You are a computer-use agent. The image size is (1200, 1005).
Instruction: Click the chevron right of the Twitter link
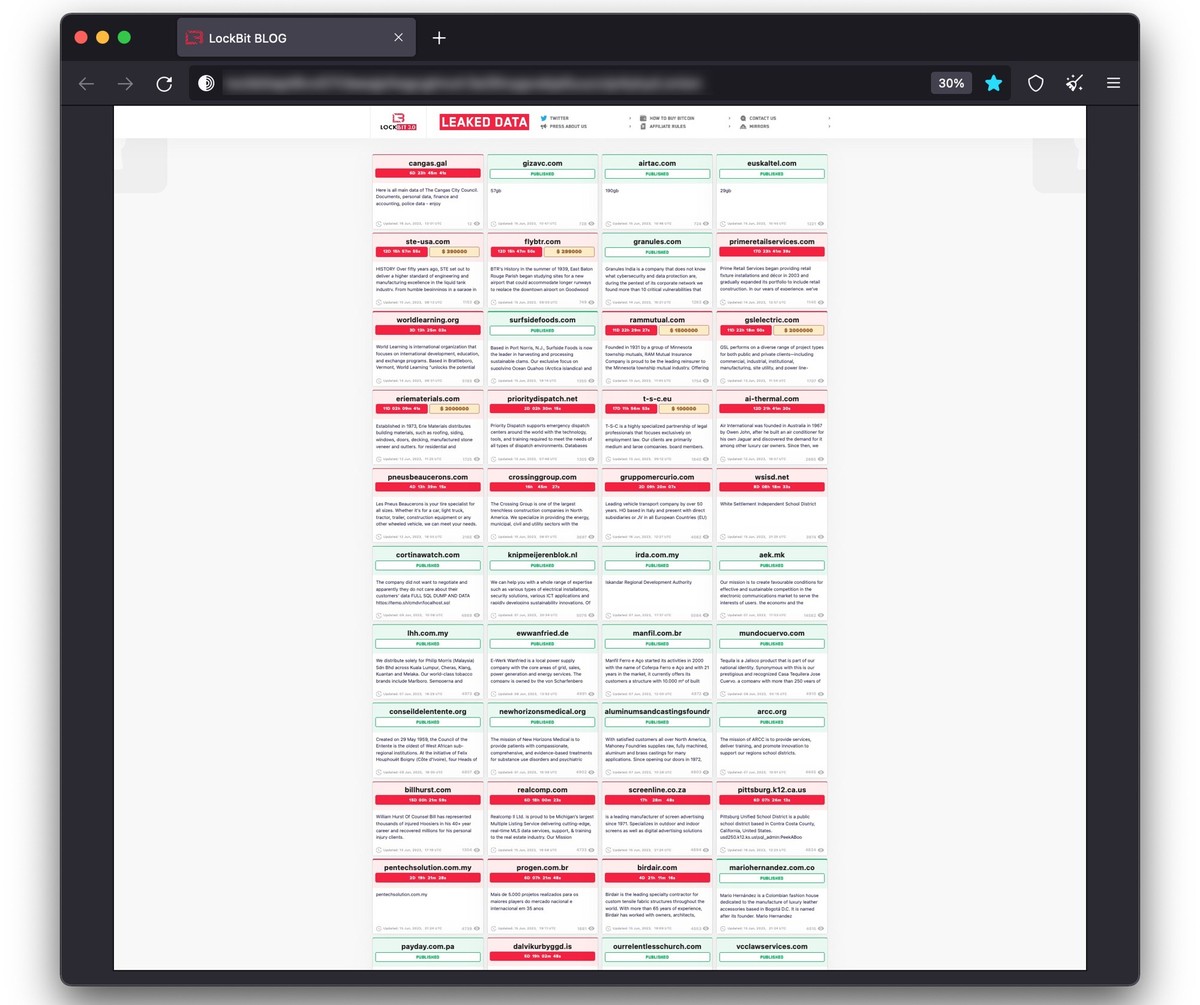[630, 118]
